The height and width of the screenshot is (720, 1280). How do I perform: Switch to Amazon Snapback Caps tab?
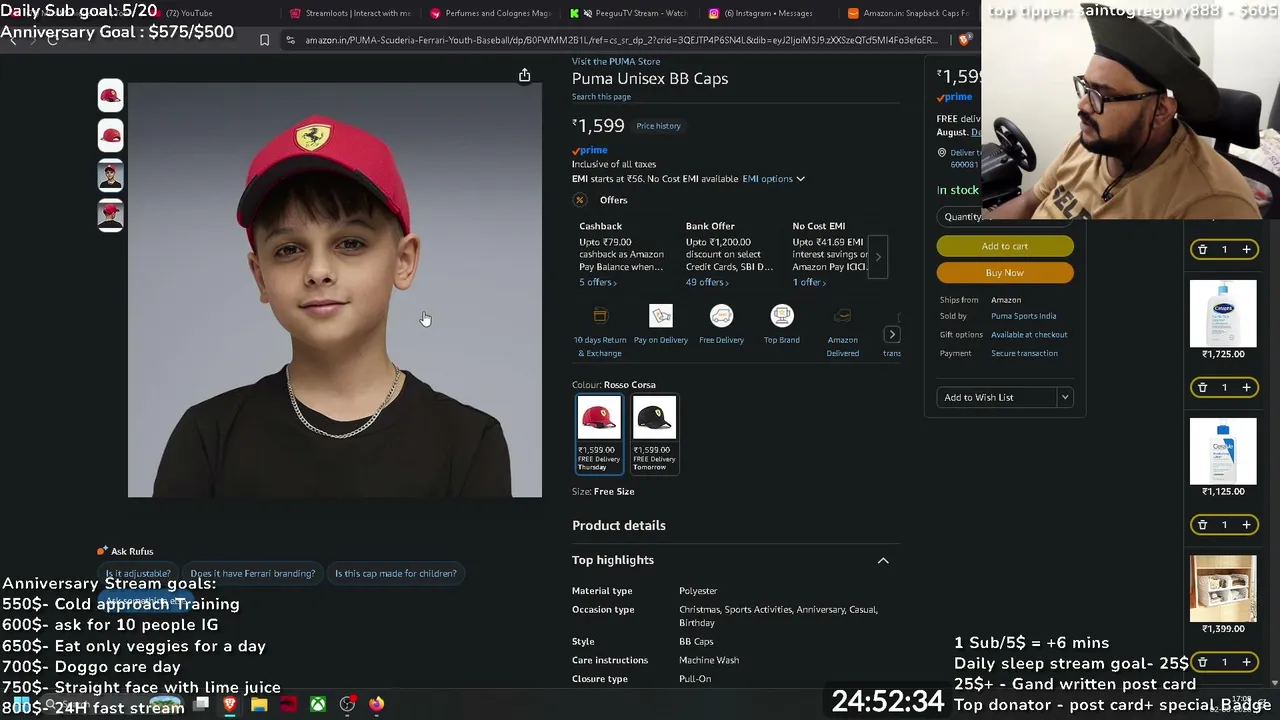[x=908, y=13]
